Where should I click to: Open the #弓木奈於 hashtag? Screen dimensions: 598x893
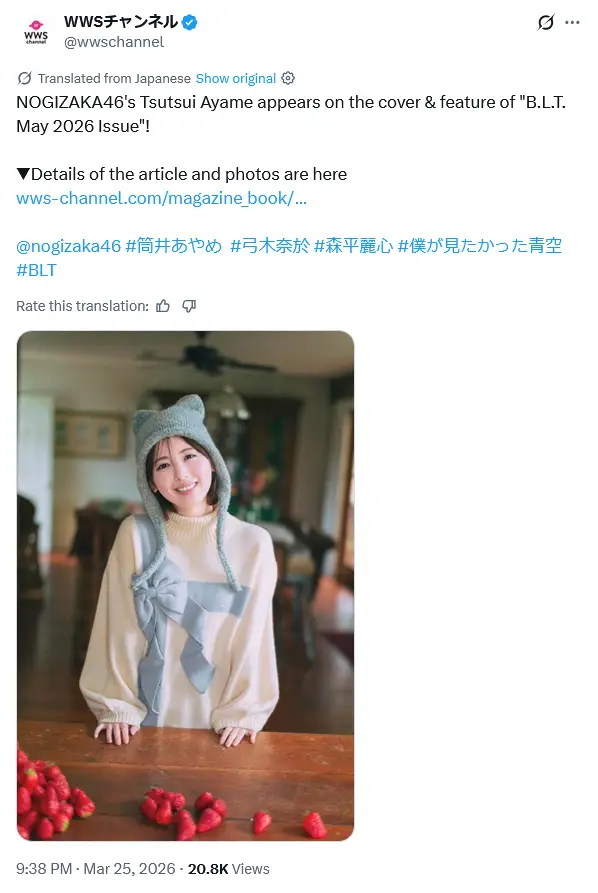[270, 246]
